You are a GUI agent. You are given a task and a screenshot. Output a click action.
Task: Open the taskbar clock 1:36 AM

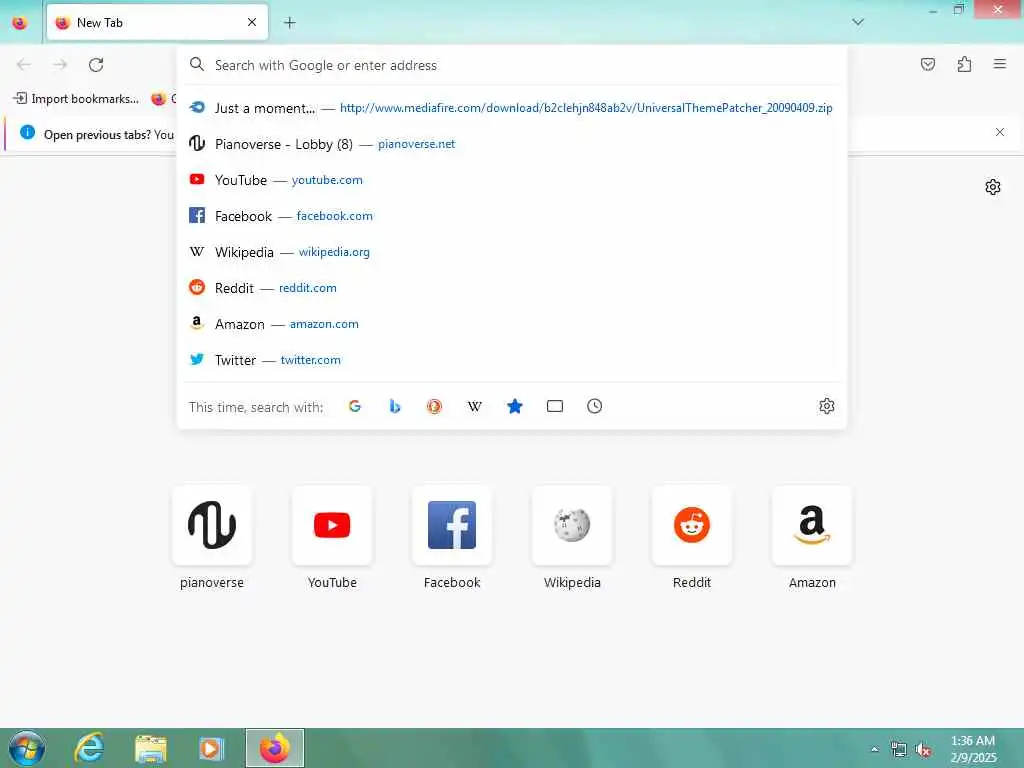973,749
